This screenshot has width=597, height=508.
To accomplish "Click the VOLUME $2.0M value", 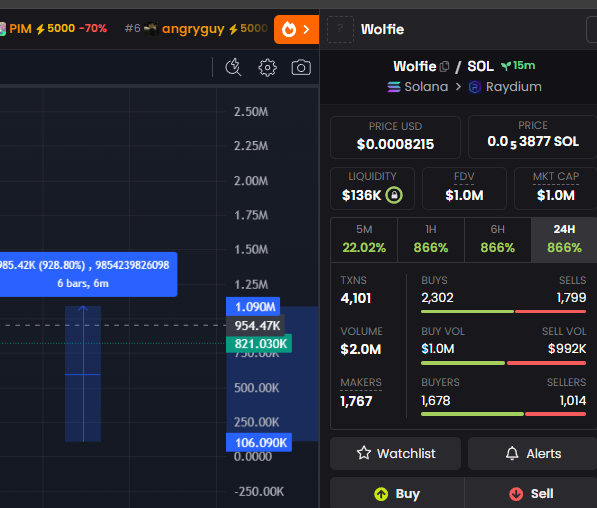I will click(x=361, y=349).
